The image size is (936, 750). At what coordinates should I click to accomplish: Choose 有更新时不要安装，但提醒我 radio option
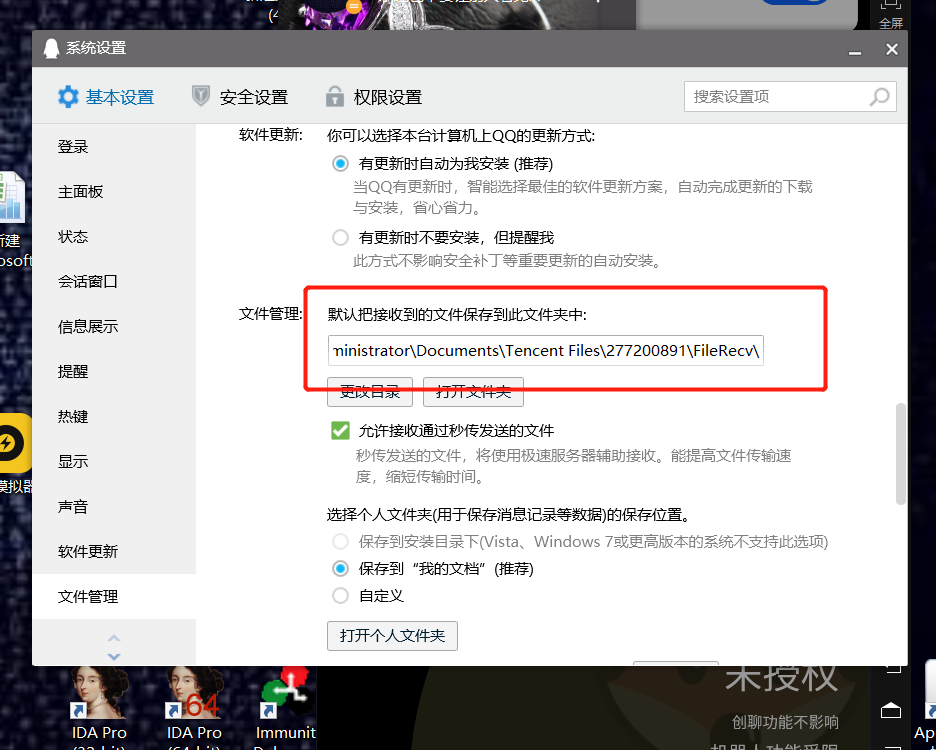coord(340,238)
